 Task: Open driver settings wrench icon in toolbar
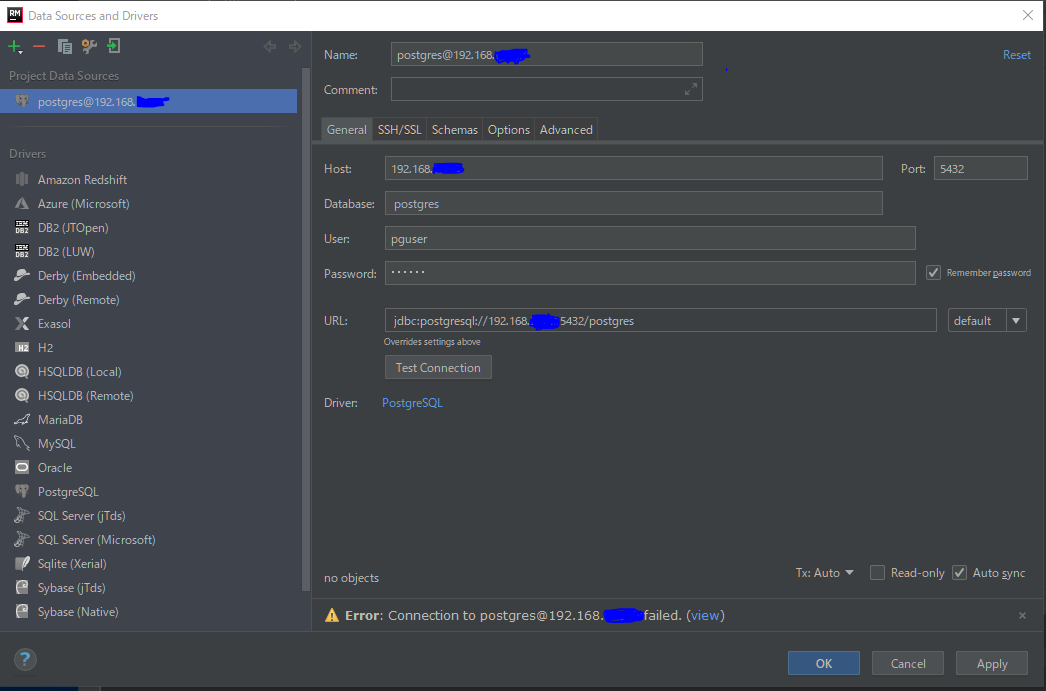pos(90,46)
